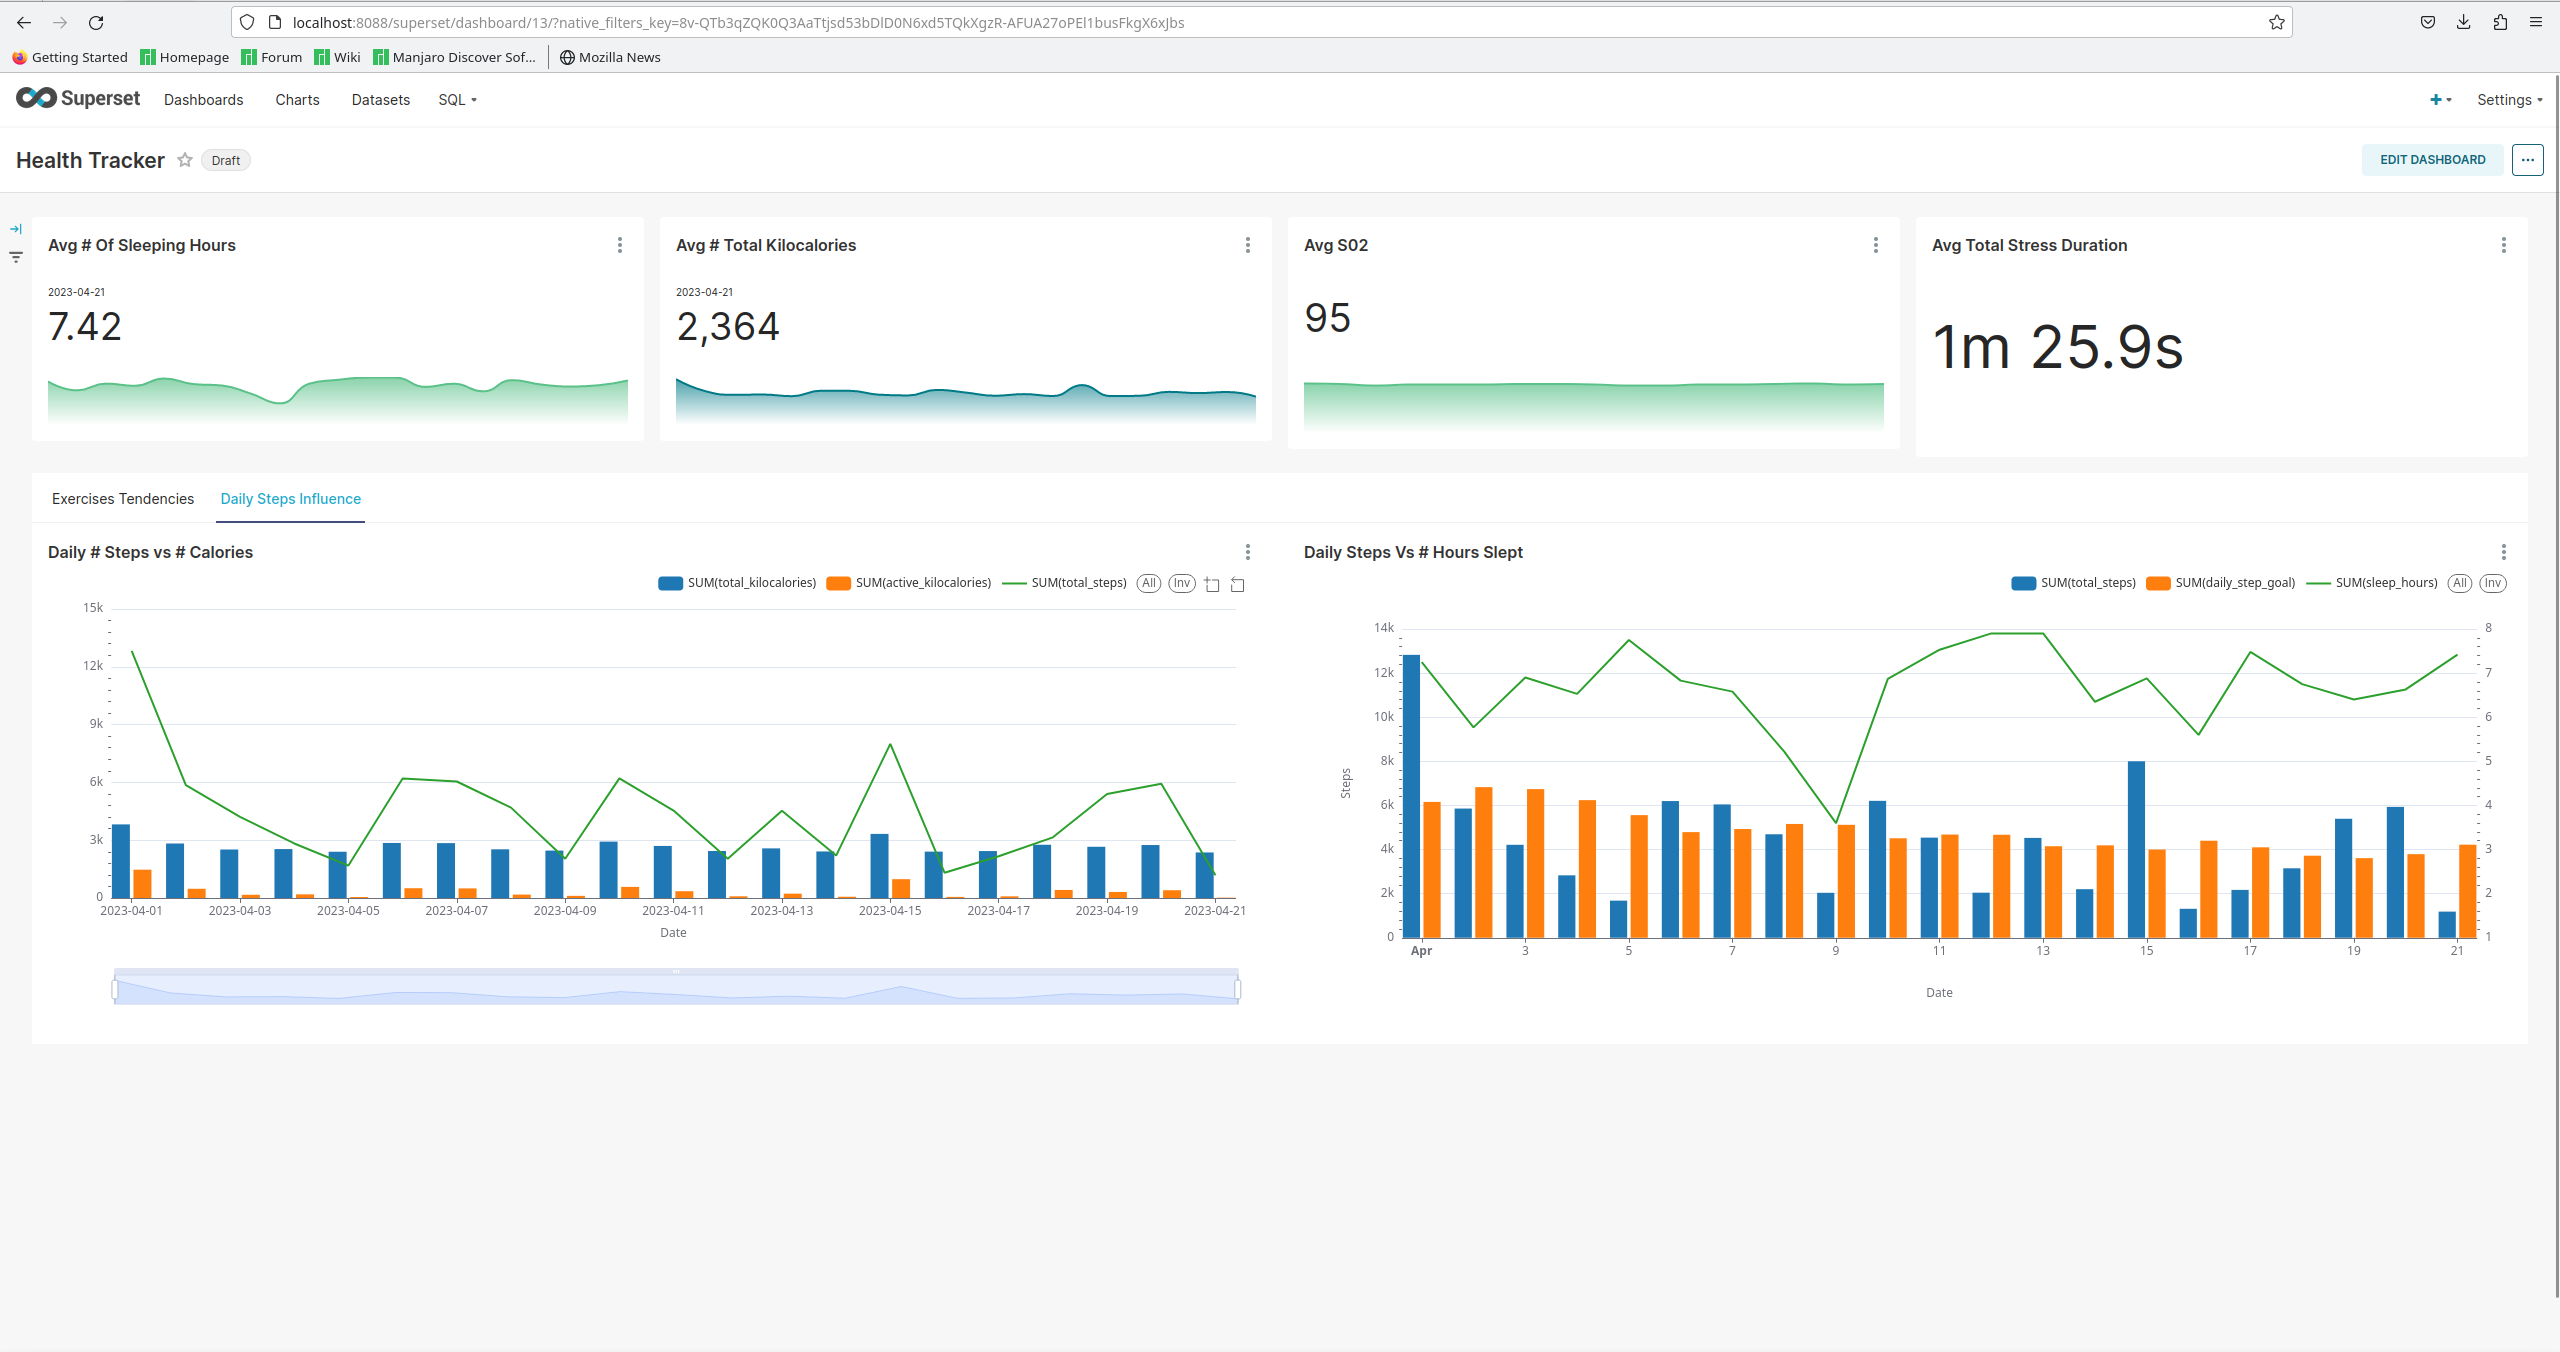Click the Draft status button
The width and height of the screenshot is (2560, 1352).
(223, 159)
